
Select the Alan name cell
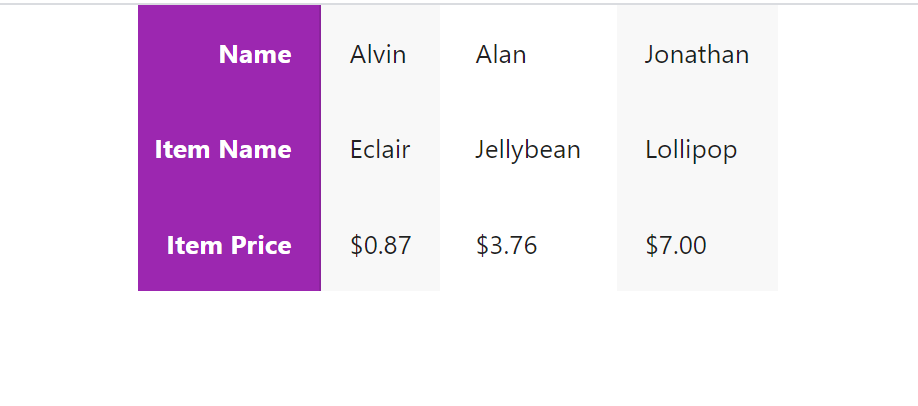pos(501,54)
